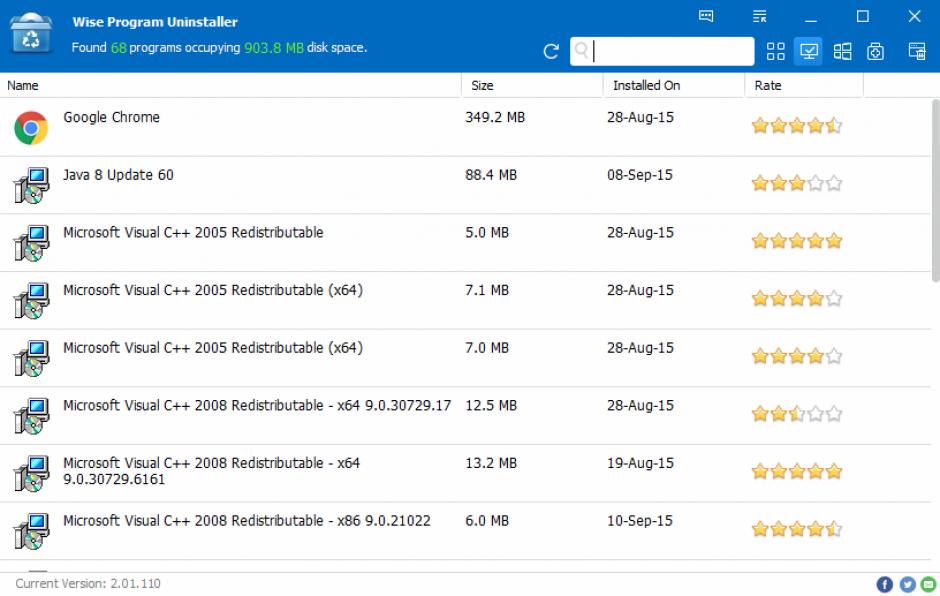Open the Twitter share icon
The width and height of the screenshot is (940, 596).
click(x=907, y=584)
